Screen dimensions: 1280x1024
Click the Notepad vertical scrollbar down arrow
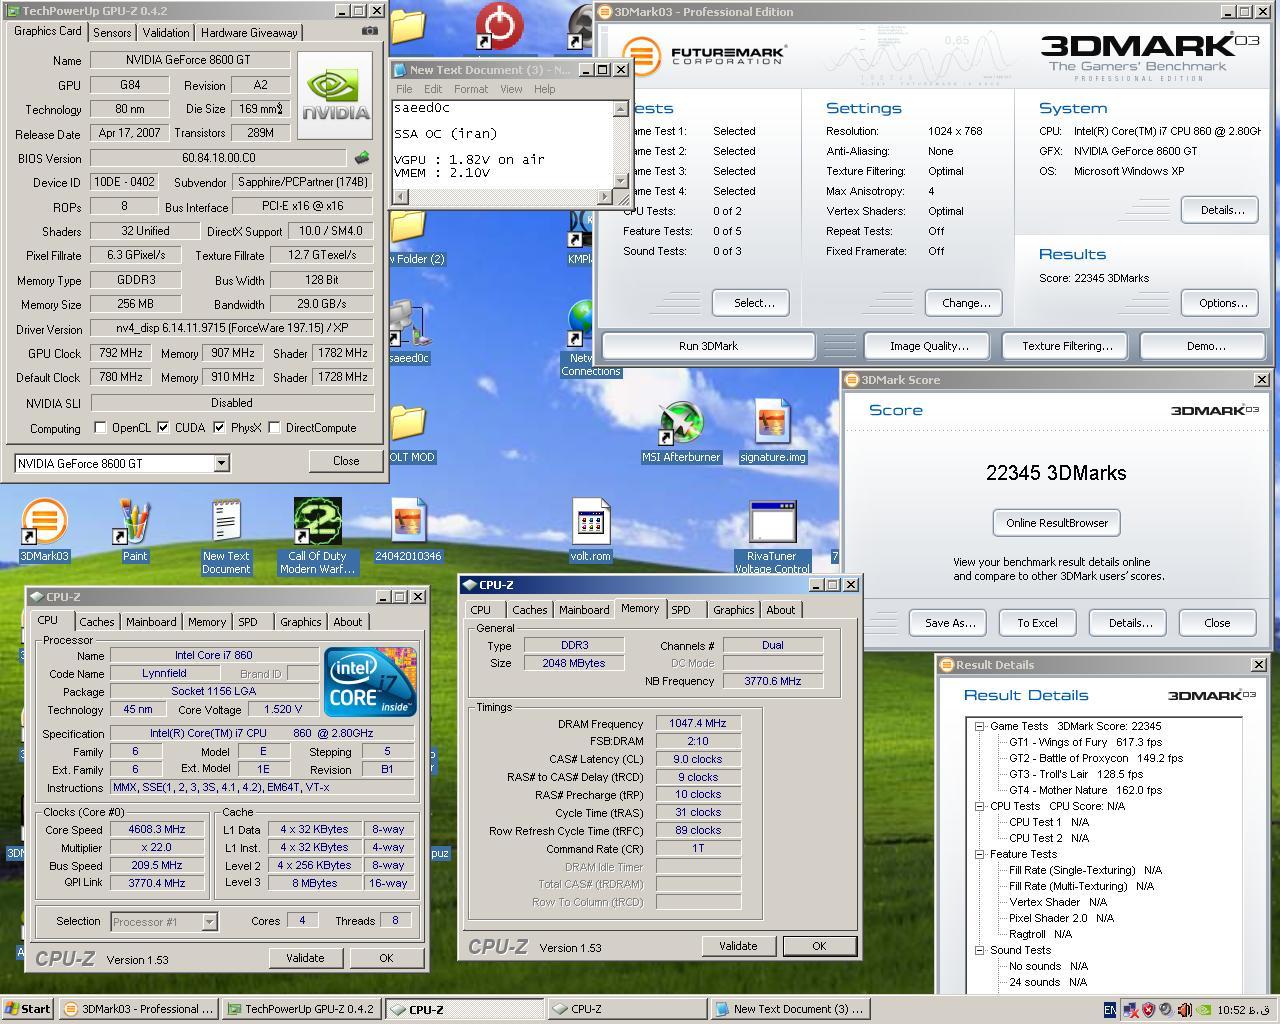pos(621,180)
